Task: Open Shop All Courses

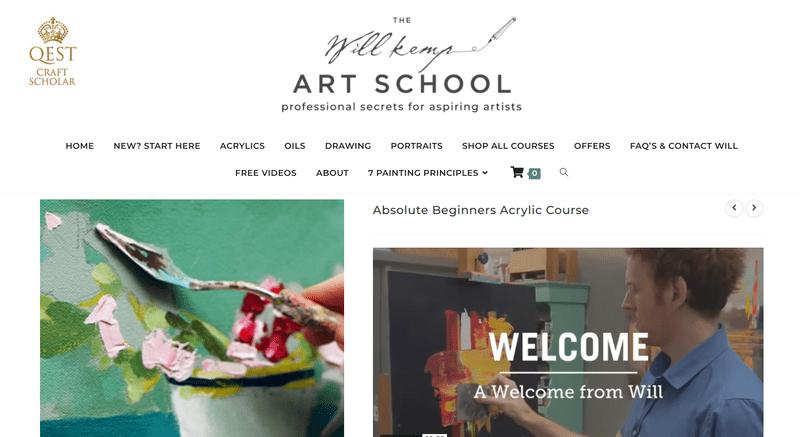Action: (508, 146)
